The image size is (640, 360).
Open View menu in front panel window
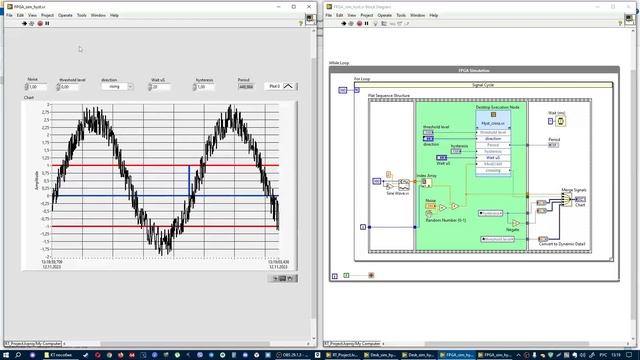[x=32, y=15]
